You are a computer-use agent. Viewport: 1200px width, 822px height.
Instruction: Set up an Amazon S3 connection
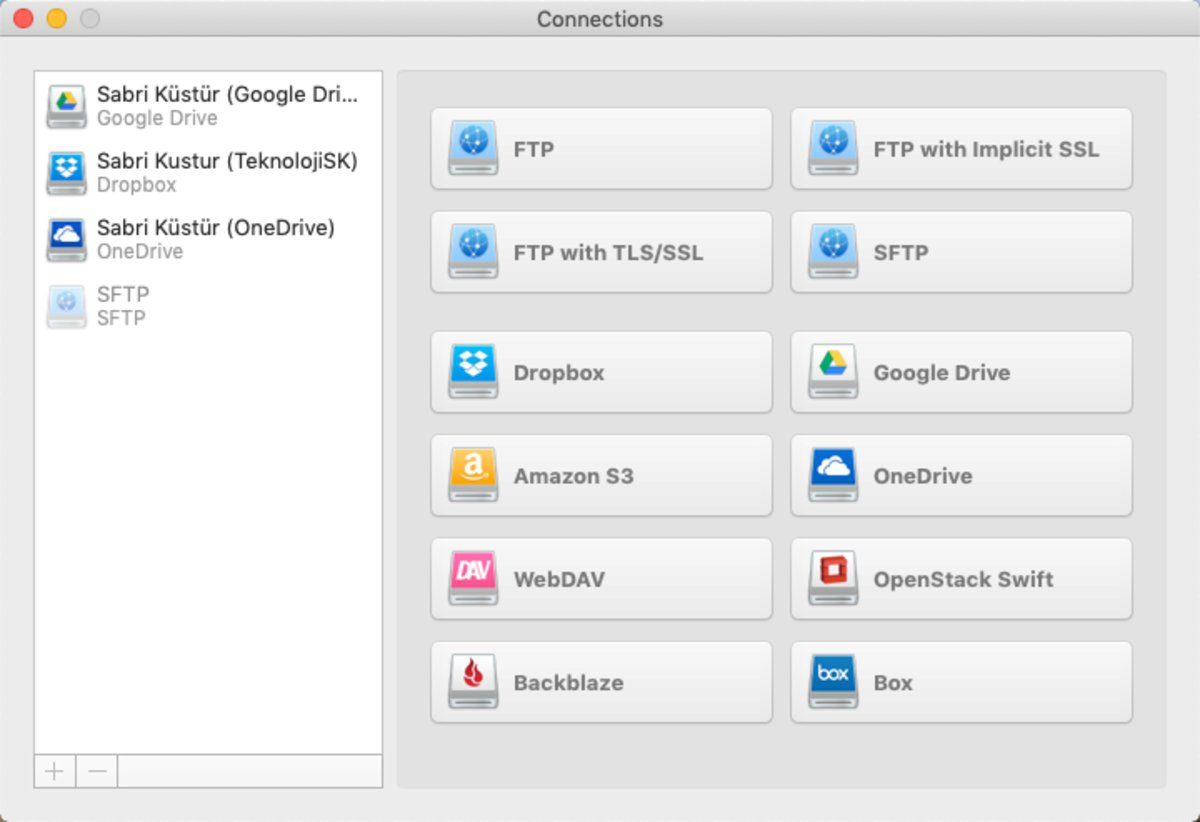coord(601,476)
